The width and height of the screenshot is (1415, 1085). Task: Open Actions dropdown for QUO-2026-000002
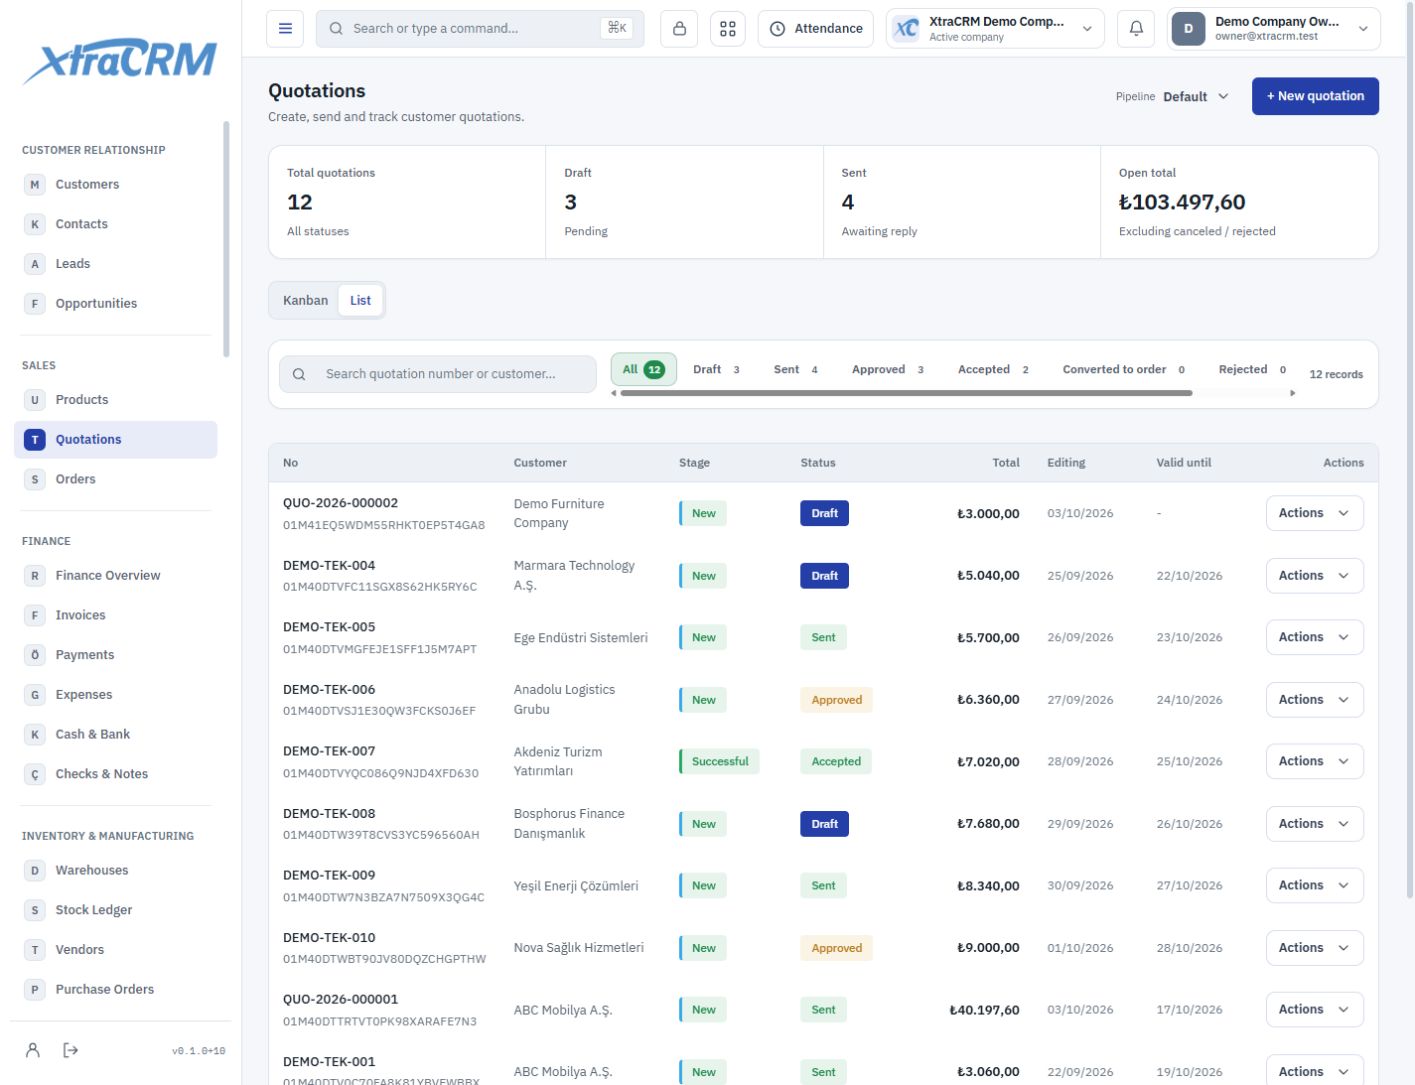[1314, 513]
